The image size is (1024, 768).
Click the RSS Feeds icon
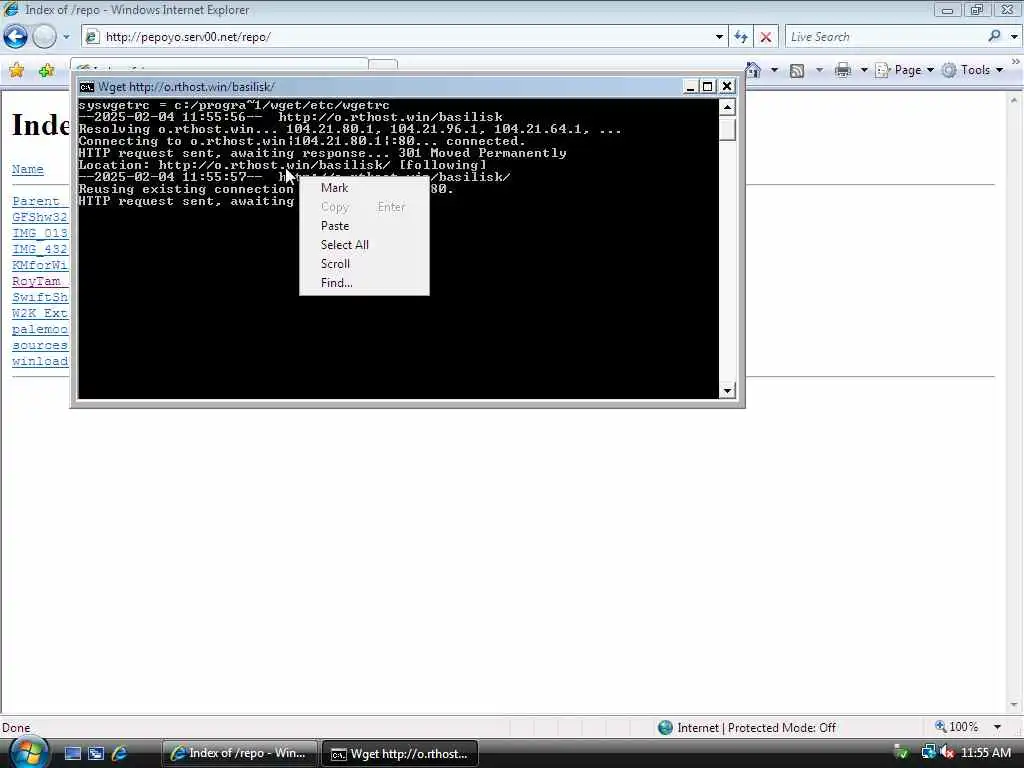[797, 71]
